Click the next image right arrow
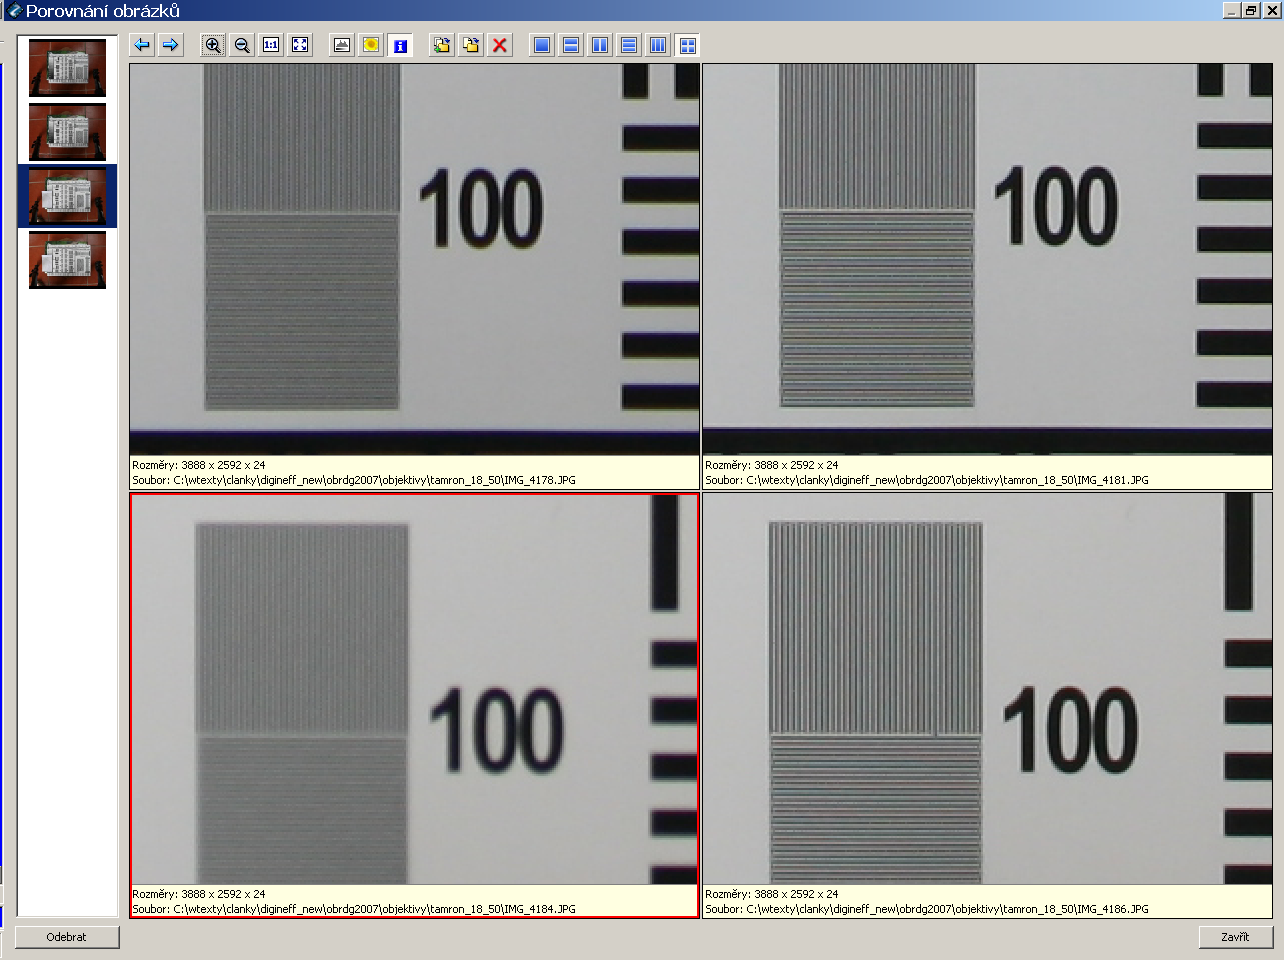This screenshot has width=1284, height=960. [x=171, y=45]
